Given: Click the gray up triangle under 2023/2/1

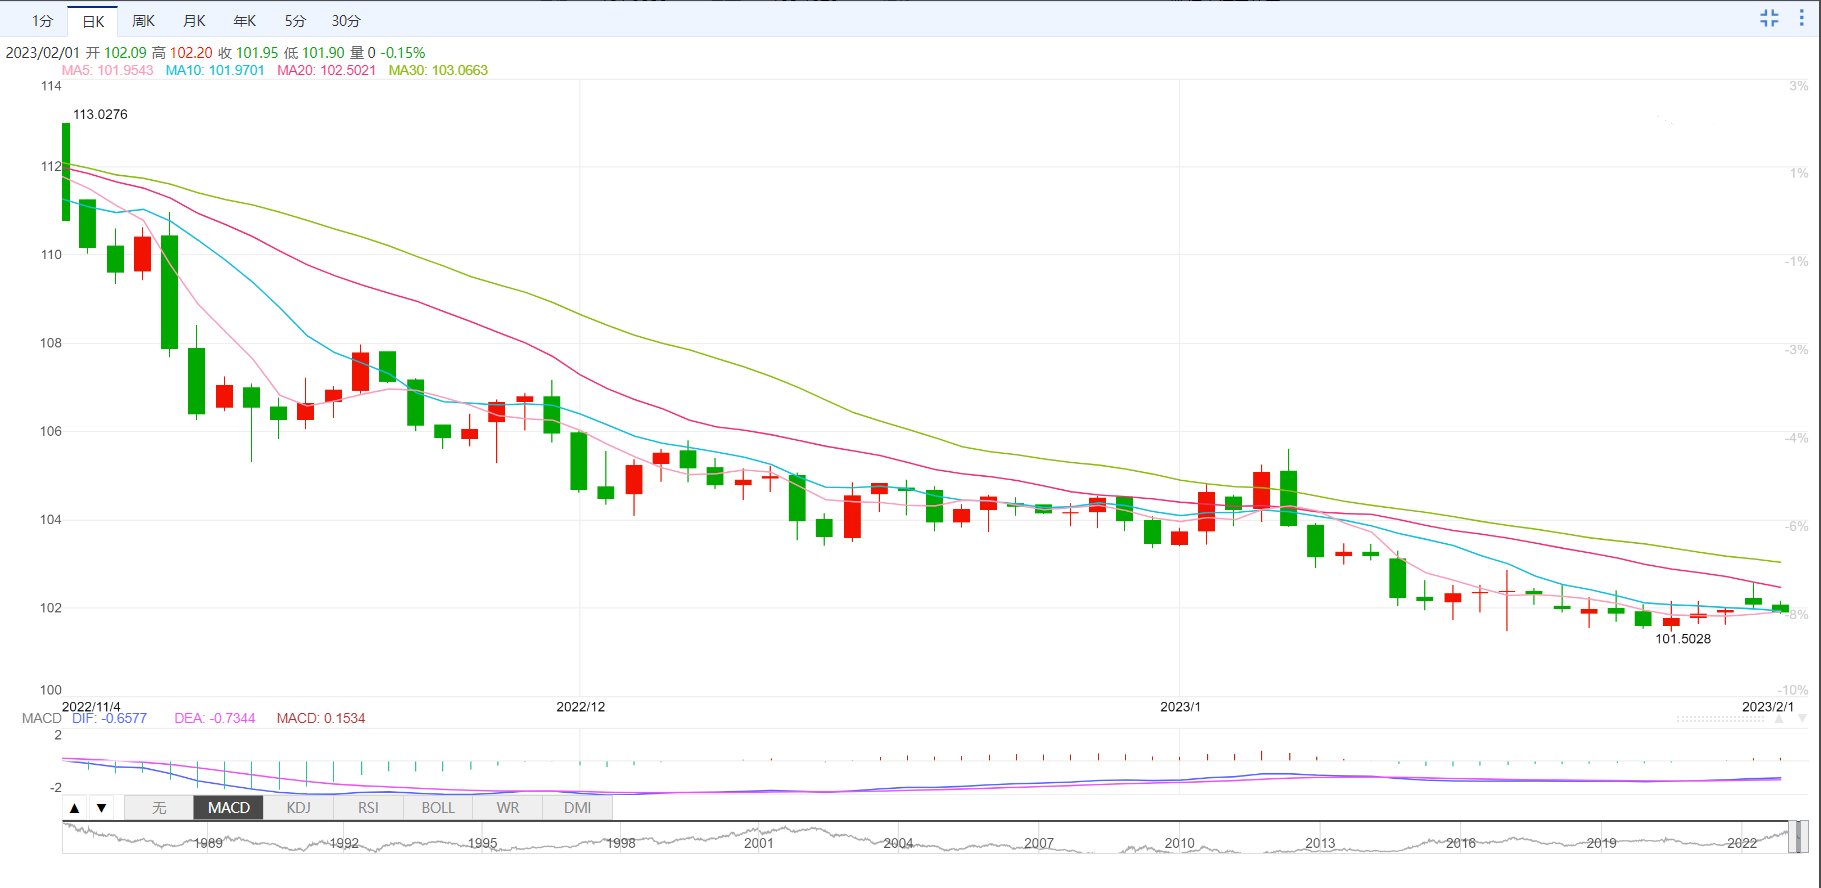Looking at the screenshot, I should (1778, 718).
